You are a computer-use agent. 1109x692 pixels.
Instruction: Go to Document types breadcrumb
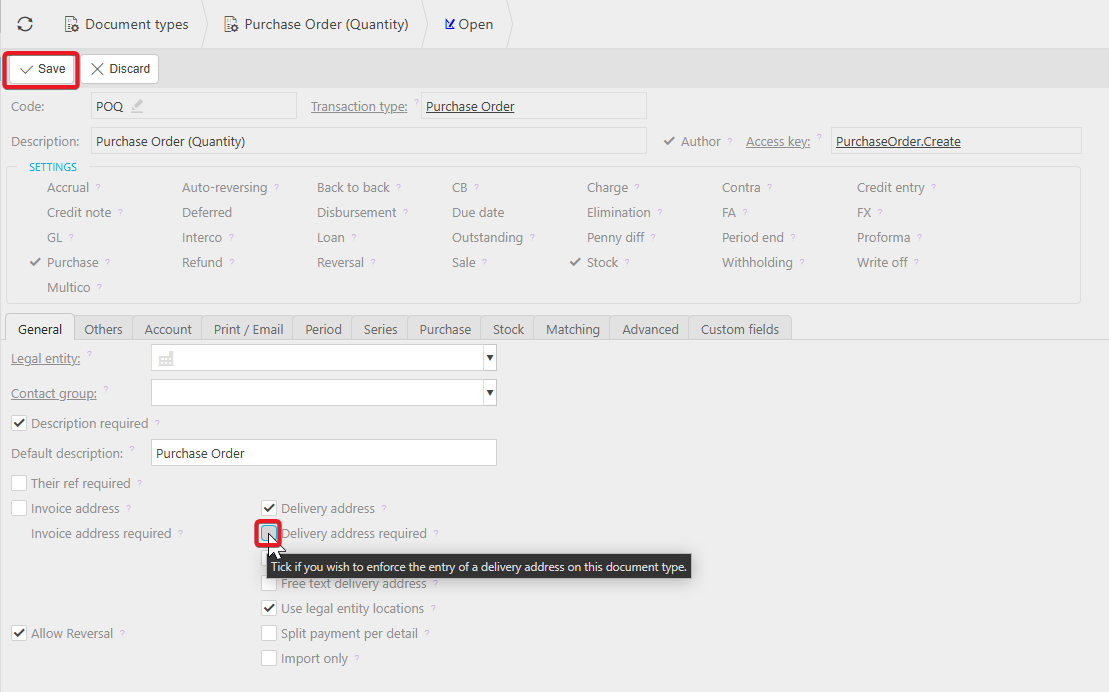(127, 24)
